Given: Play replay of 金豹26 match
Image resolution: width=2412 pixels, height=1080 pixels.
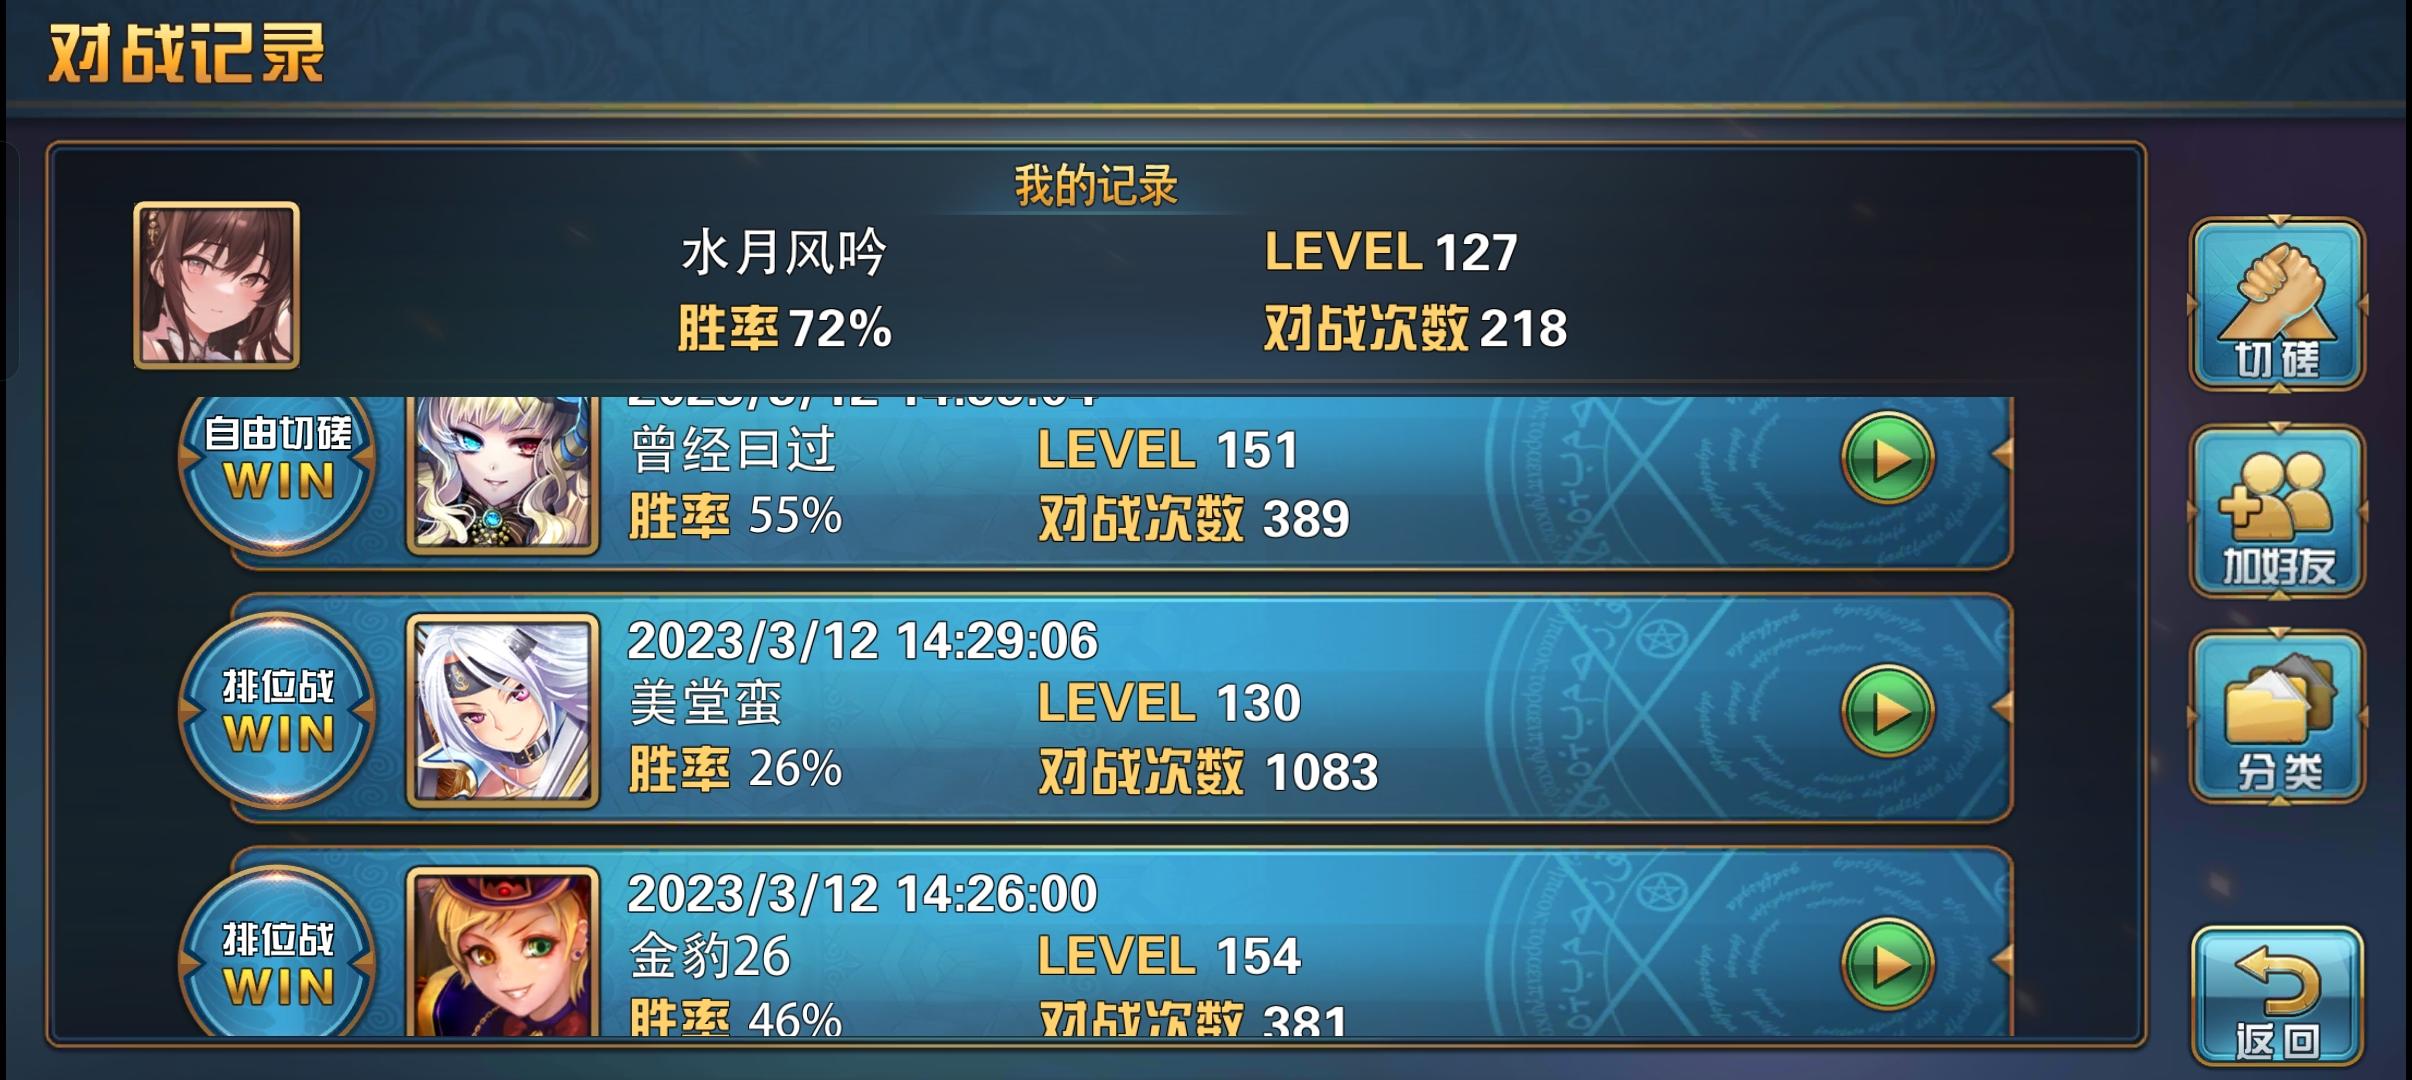Looking at the screenshot, I should 1888,964.
